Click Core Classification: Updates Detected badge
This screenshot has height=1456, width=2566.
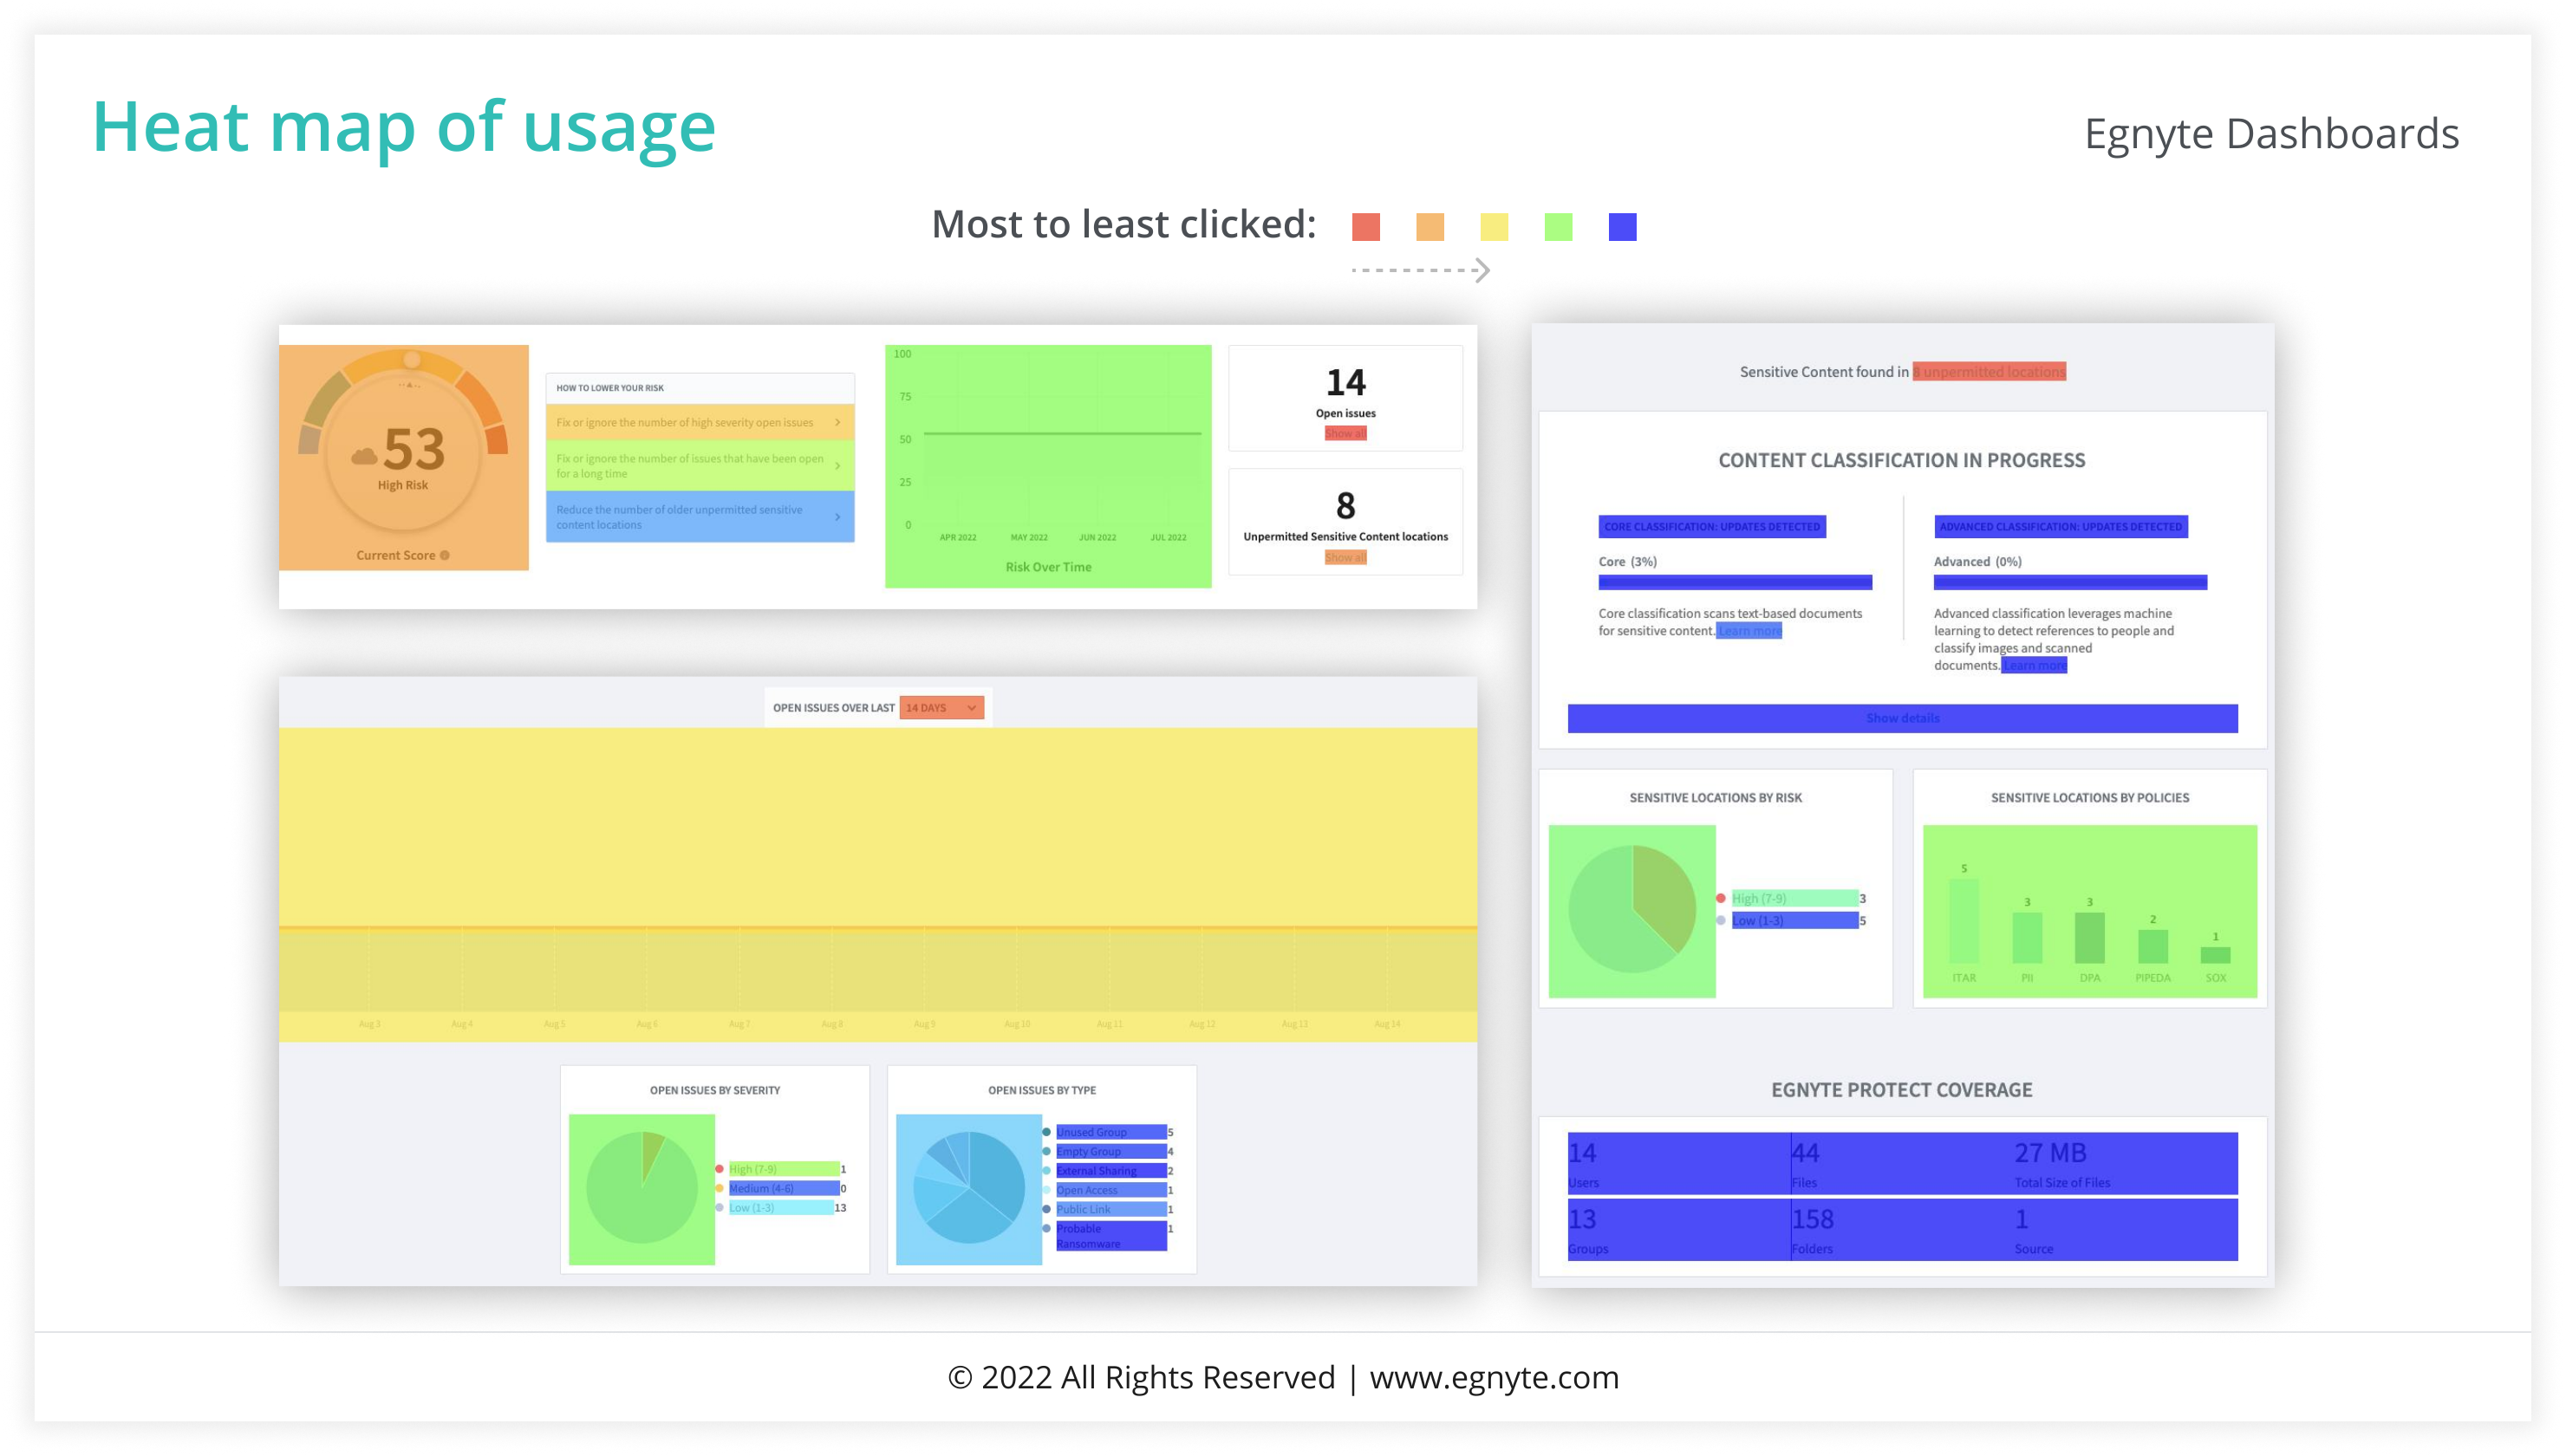(x=1712, y=527)
